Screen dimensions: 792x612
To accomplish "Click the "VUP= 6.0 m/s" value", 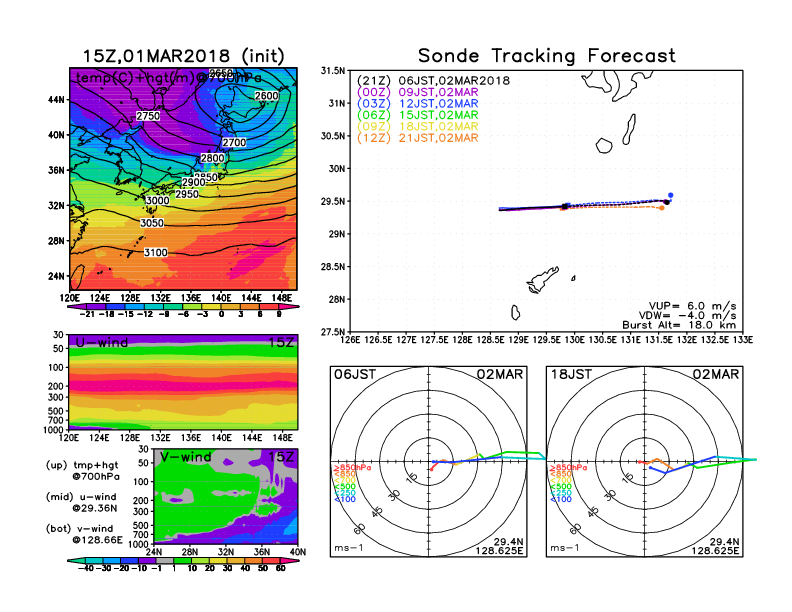I will tap(692, 306).
